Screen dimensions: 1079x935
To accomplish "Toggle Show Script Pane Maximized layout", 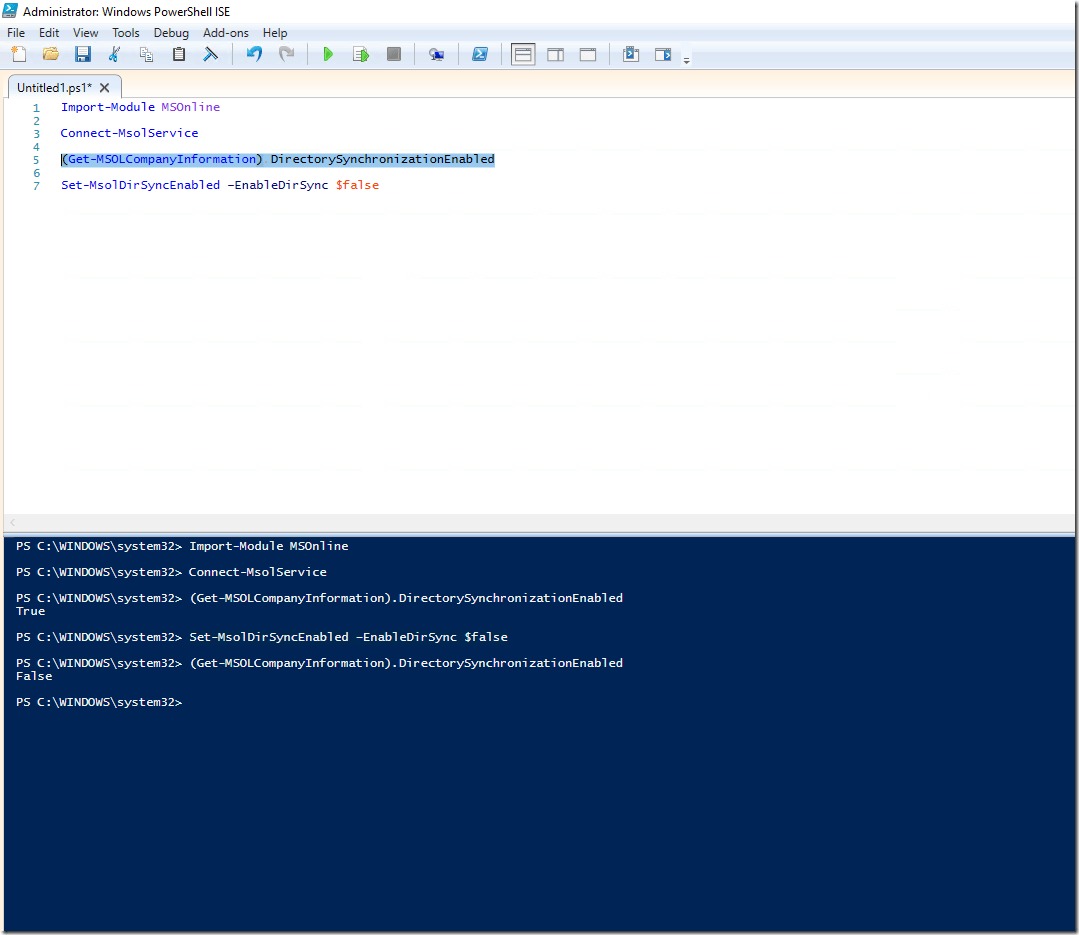I will [x=588, y=54].
